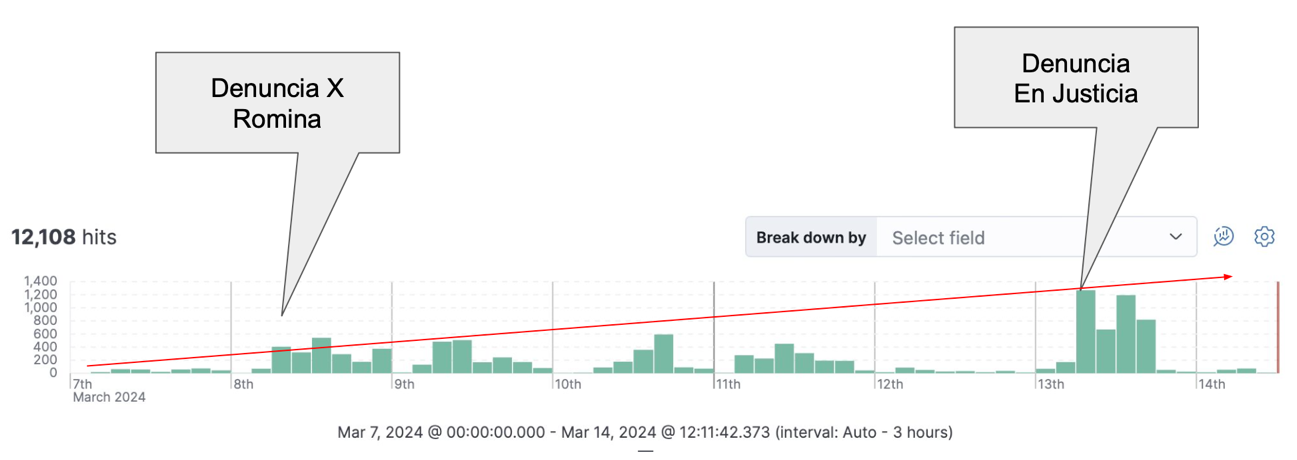The height and width of the screenshot is (460, 1297).
Task: Select the tallest bar on the 8th
Action: coord(322,355)
